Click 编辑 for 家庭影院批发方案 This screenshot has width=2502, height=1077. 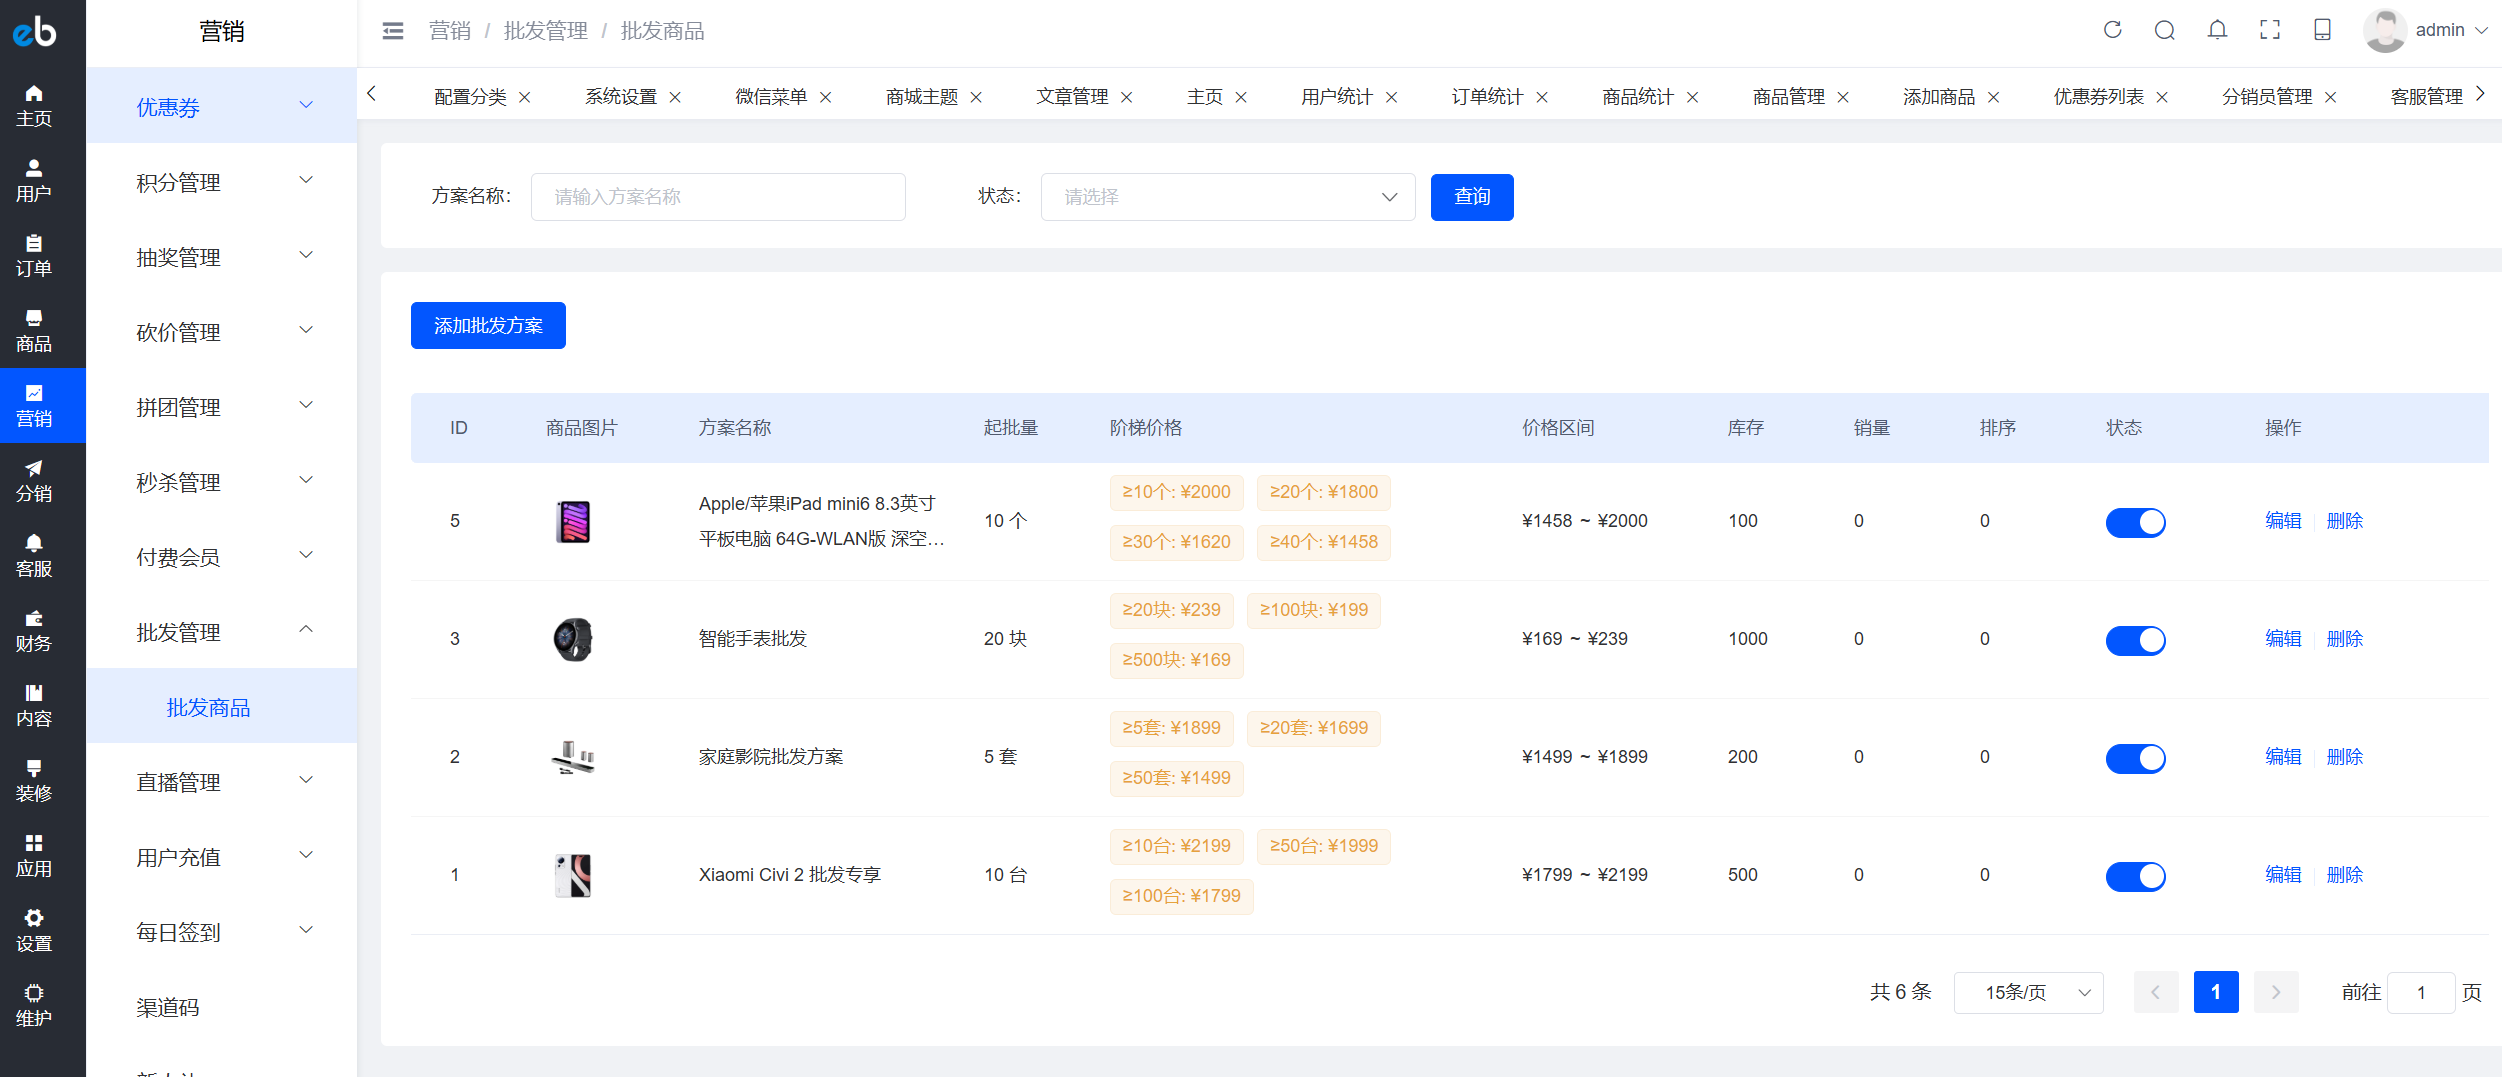coord(2283,757)
